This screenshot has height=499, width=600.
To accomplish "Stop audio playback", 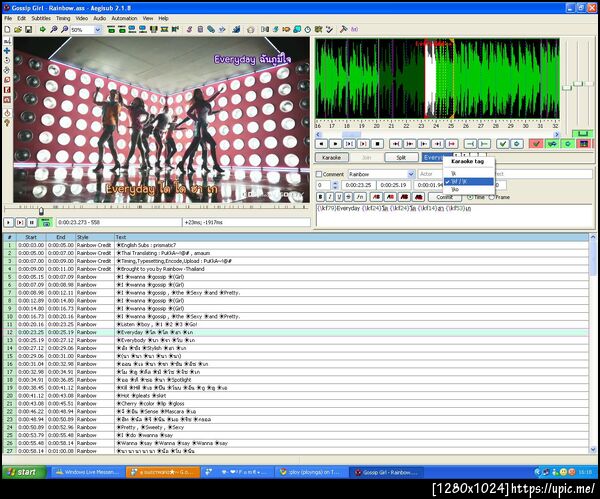I will point(377,144).
